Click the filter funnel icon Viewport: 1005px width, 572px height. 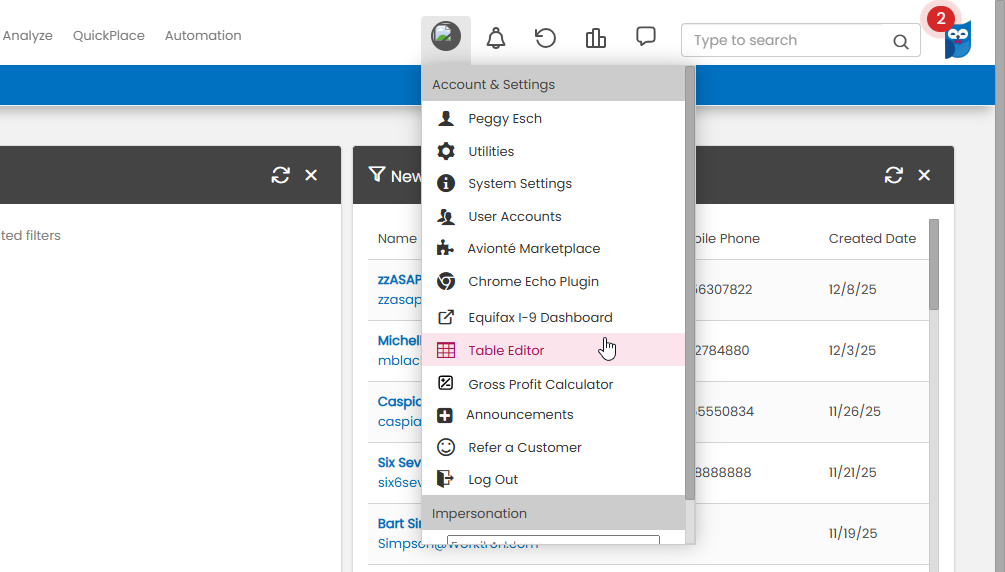click(377, 174)
